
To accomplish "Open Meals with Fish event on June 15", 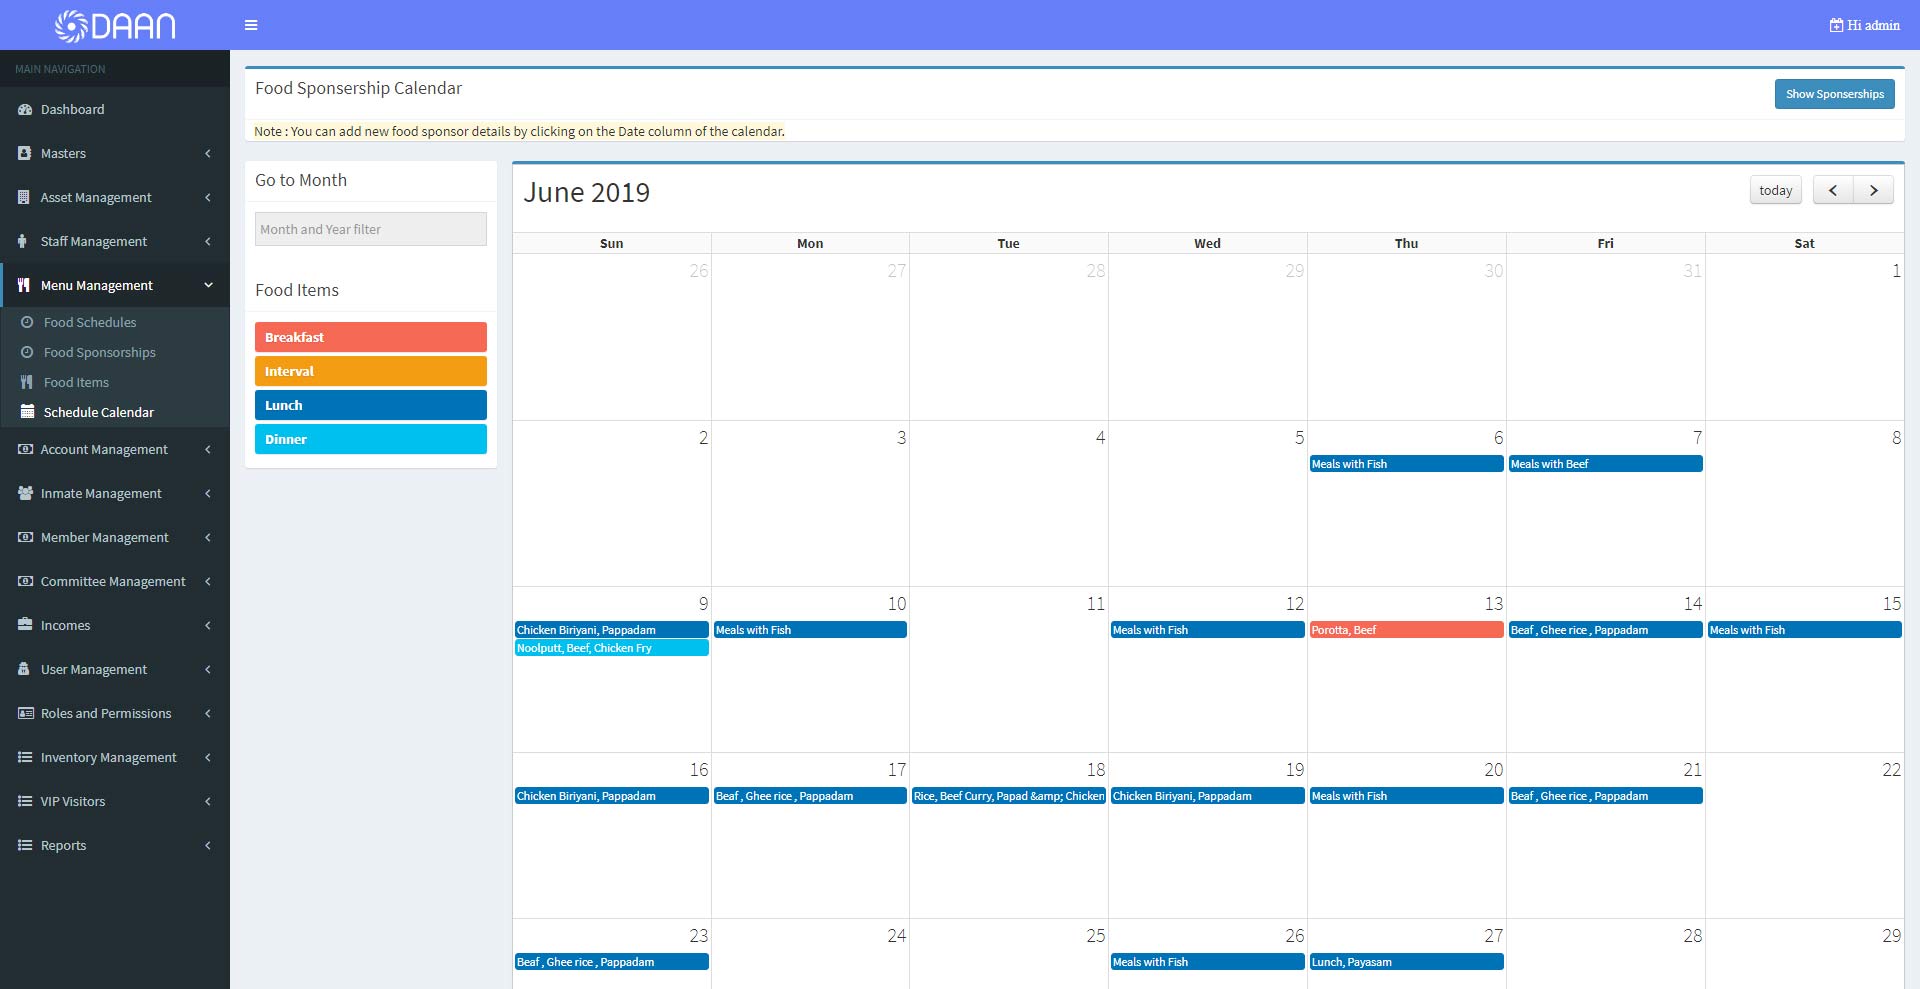I will (x=1804, y=630).
